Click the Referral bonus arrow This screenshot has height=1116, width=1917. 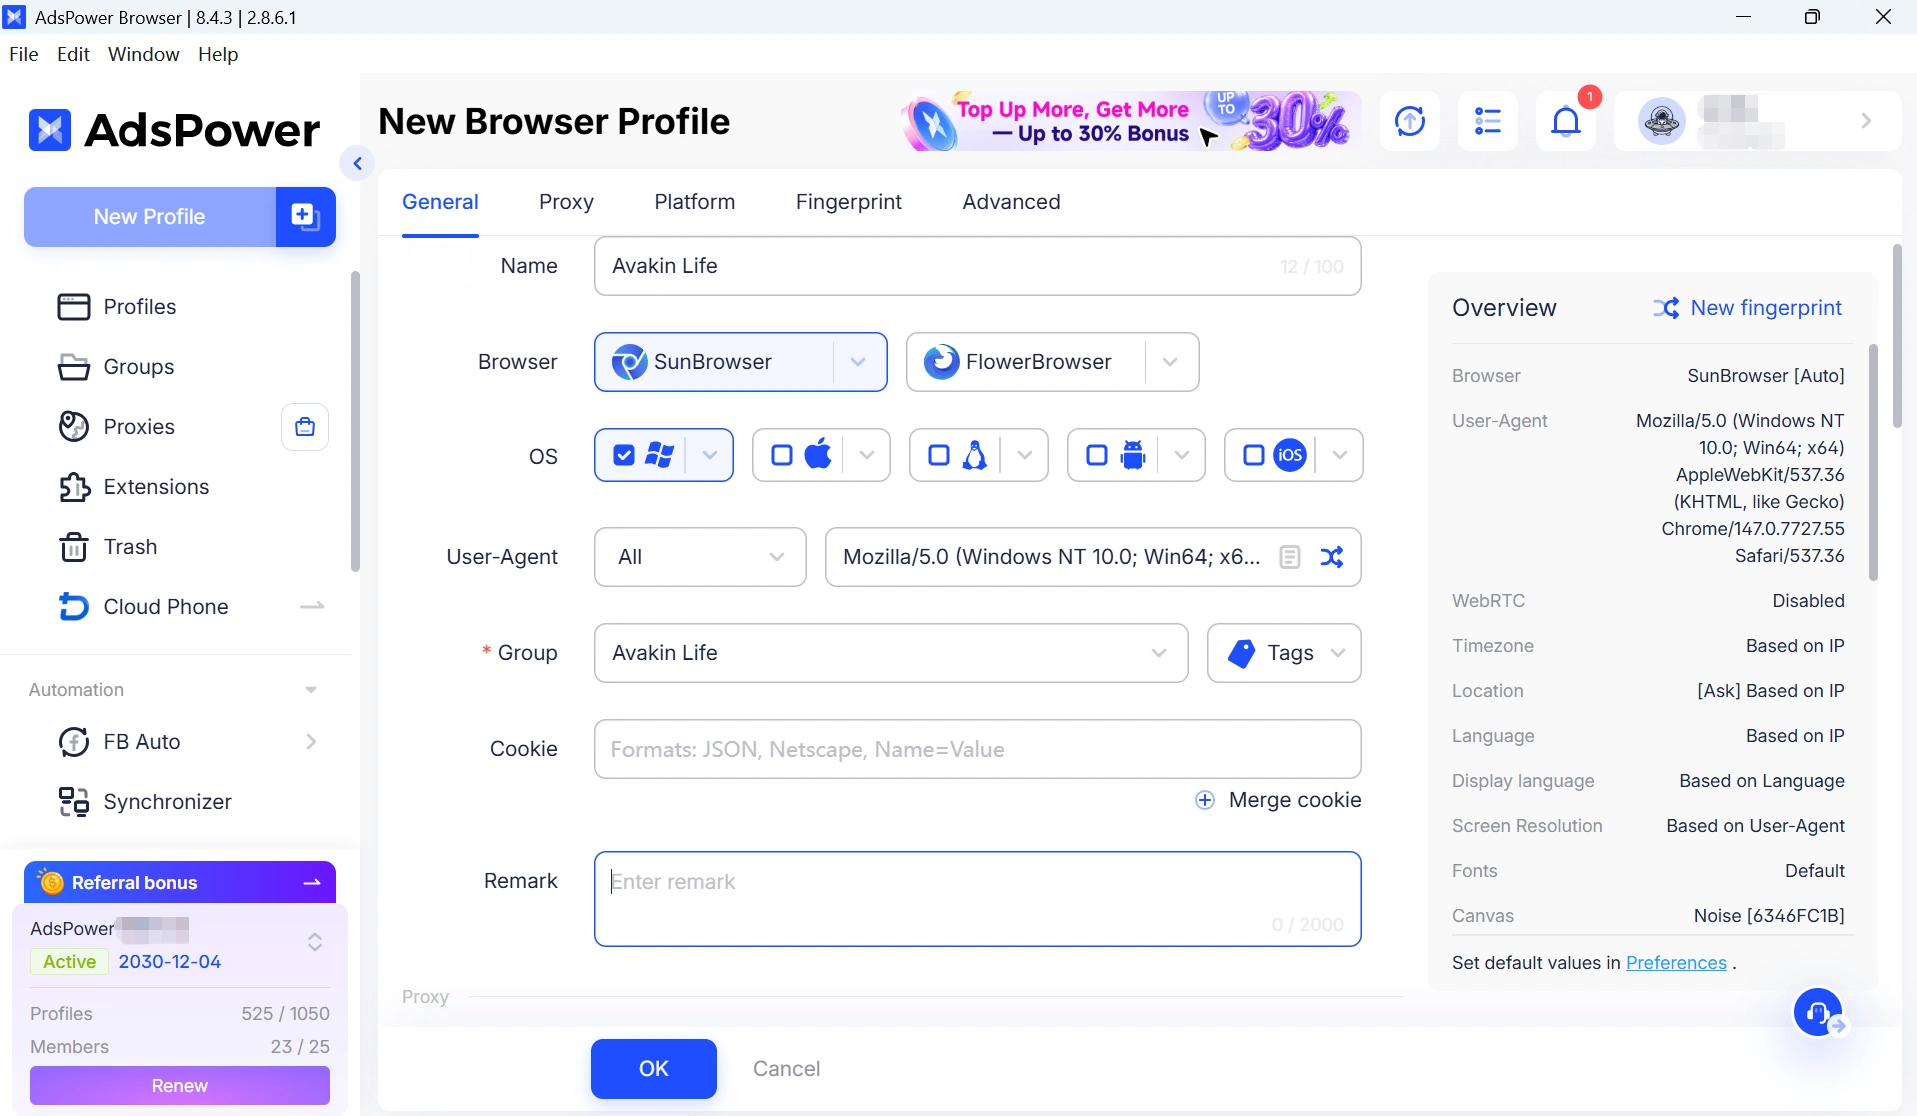click(x=312, y=882)
